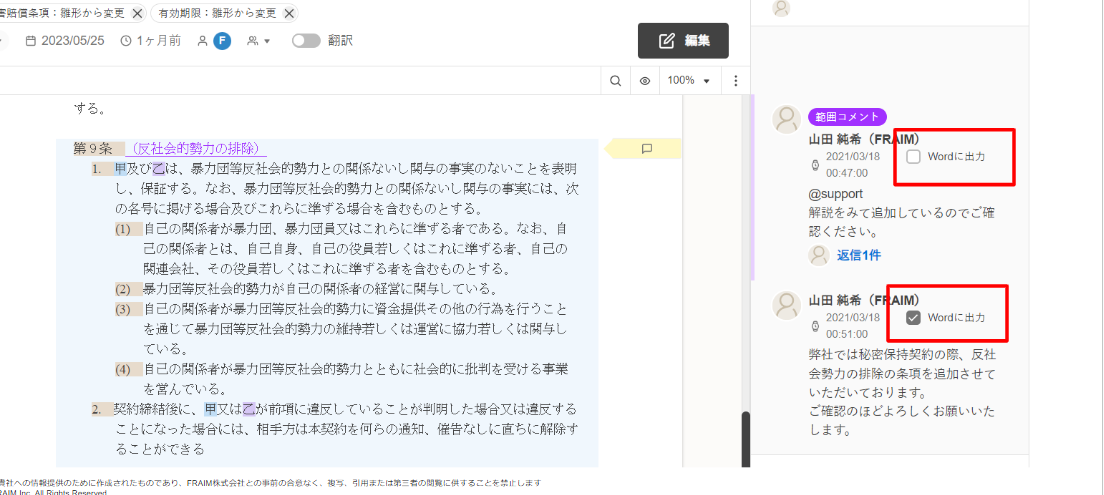
Task: Remove the 有効期限 filter tag
Action: pos(289,13)
